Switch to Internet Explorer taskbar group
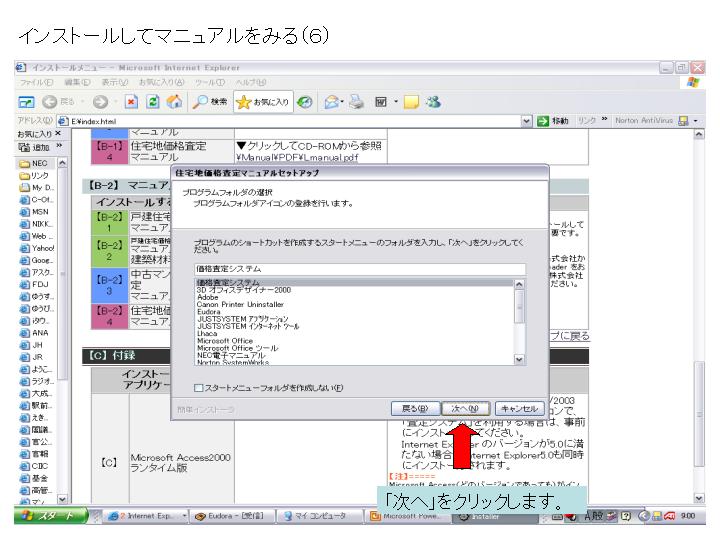 click(x=146, y=516)
